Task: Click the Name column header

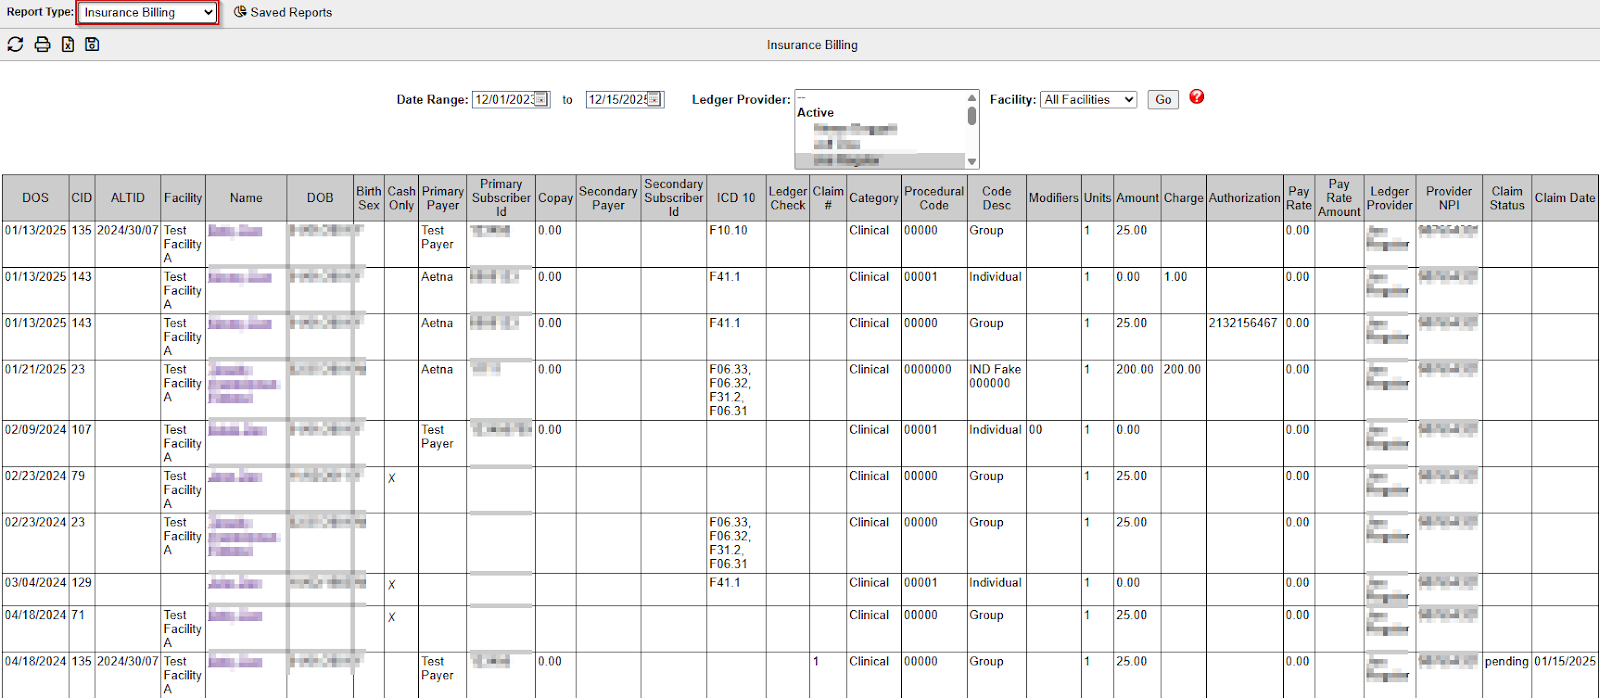Action: point(246,198)
